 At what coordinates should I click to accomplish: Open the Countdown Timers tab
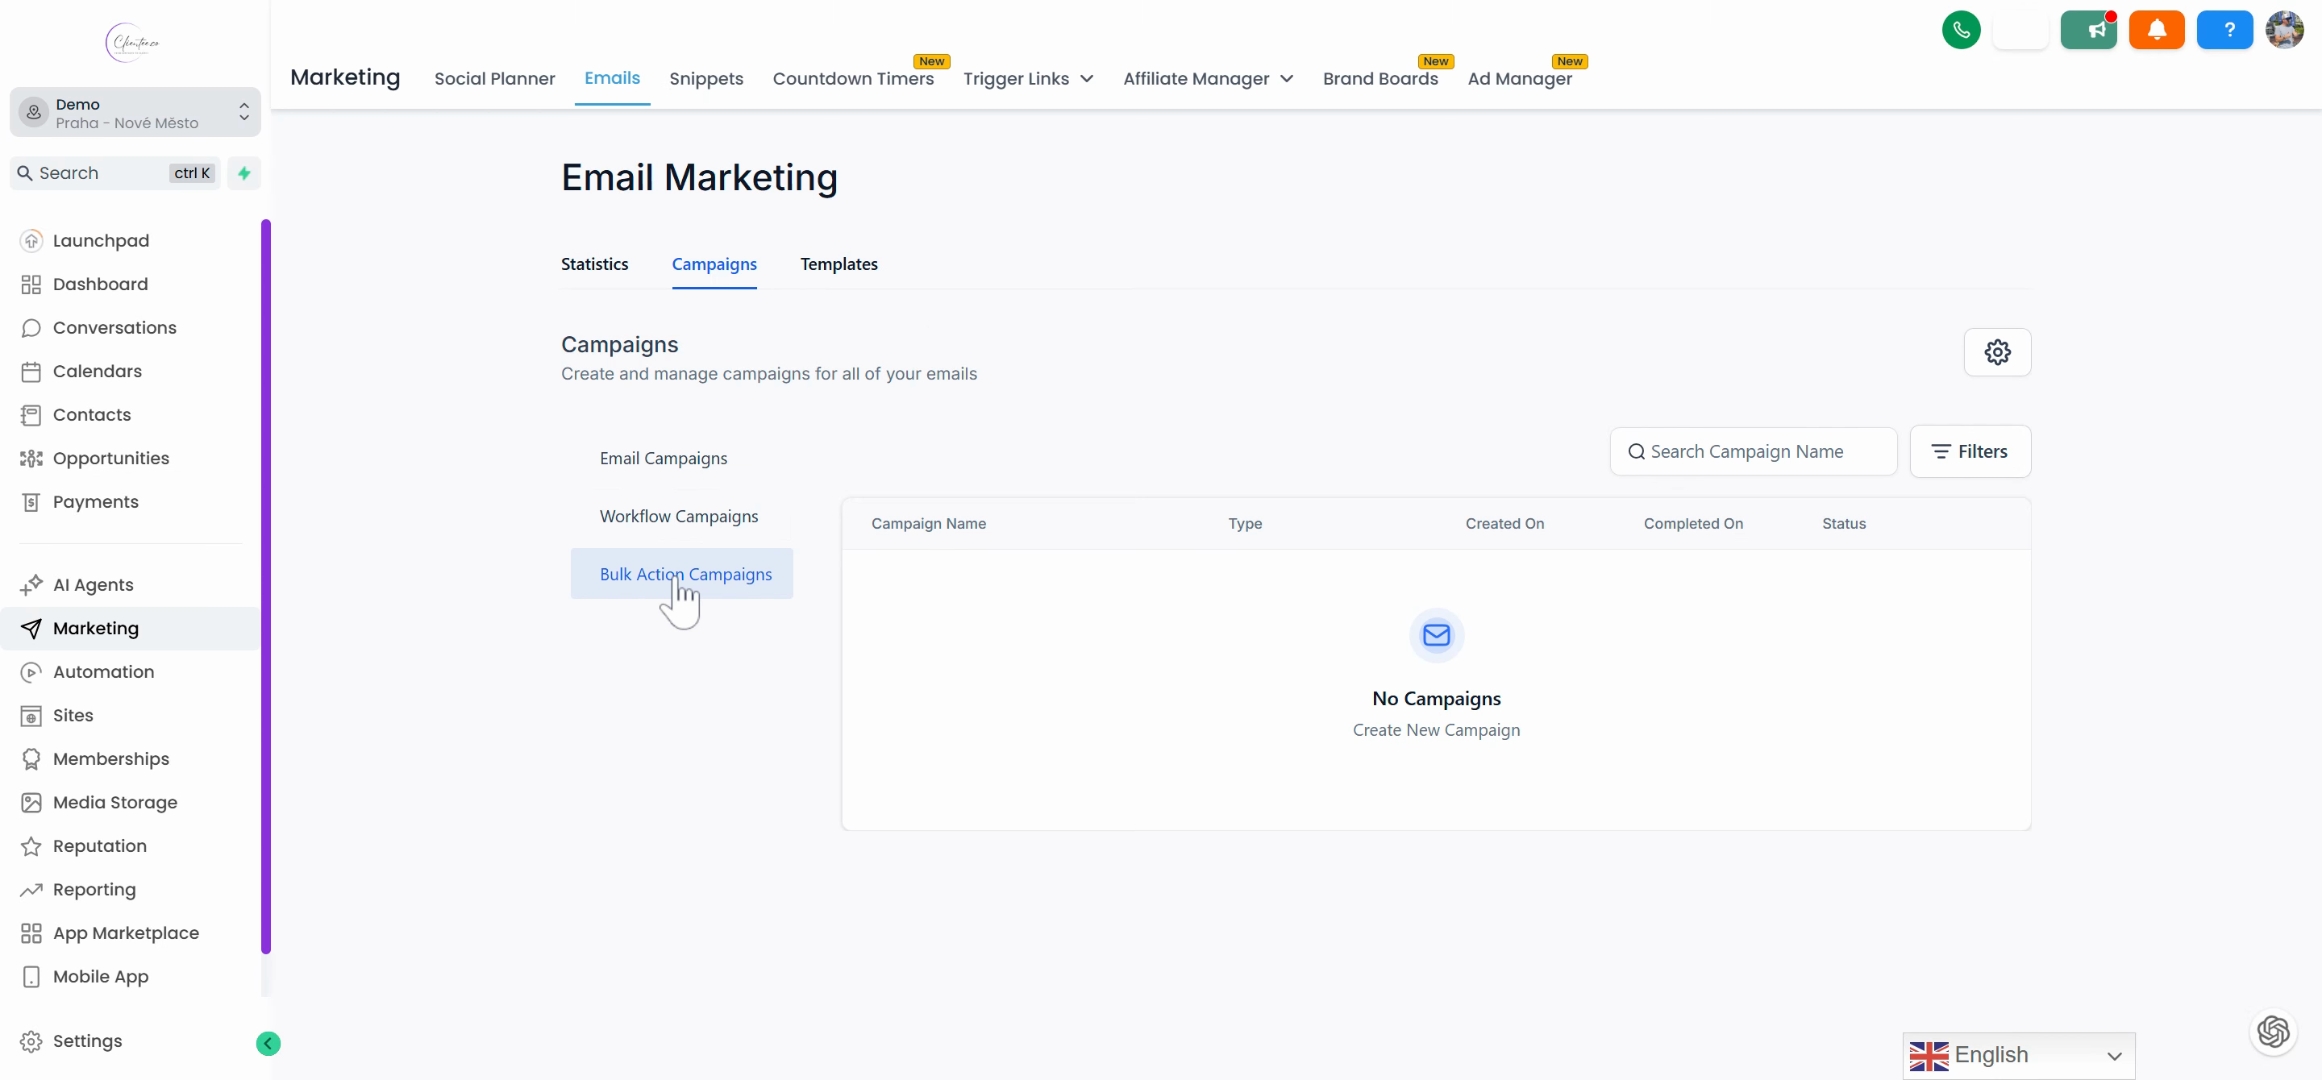coord(853,78)
